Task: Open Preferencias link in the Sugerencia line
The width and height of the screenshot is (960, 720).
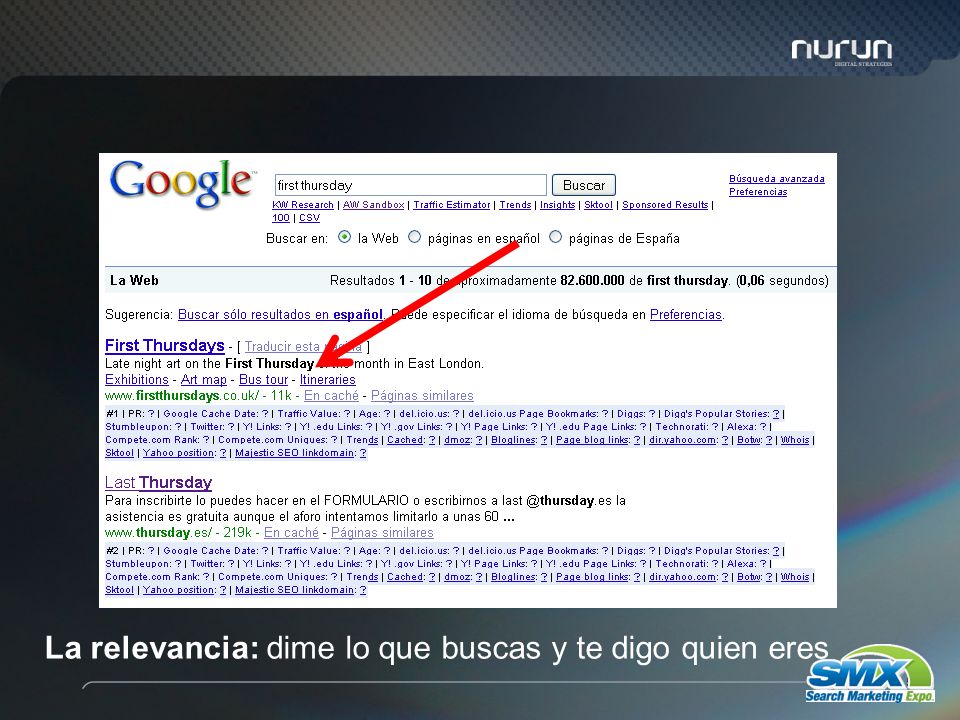Action: point(686,315)
